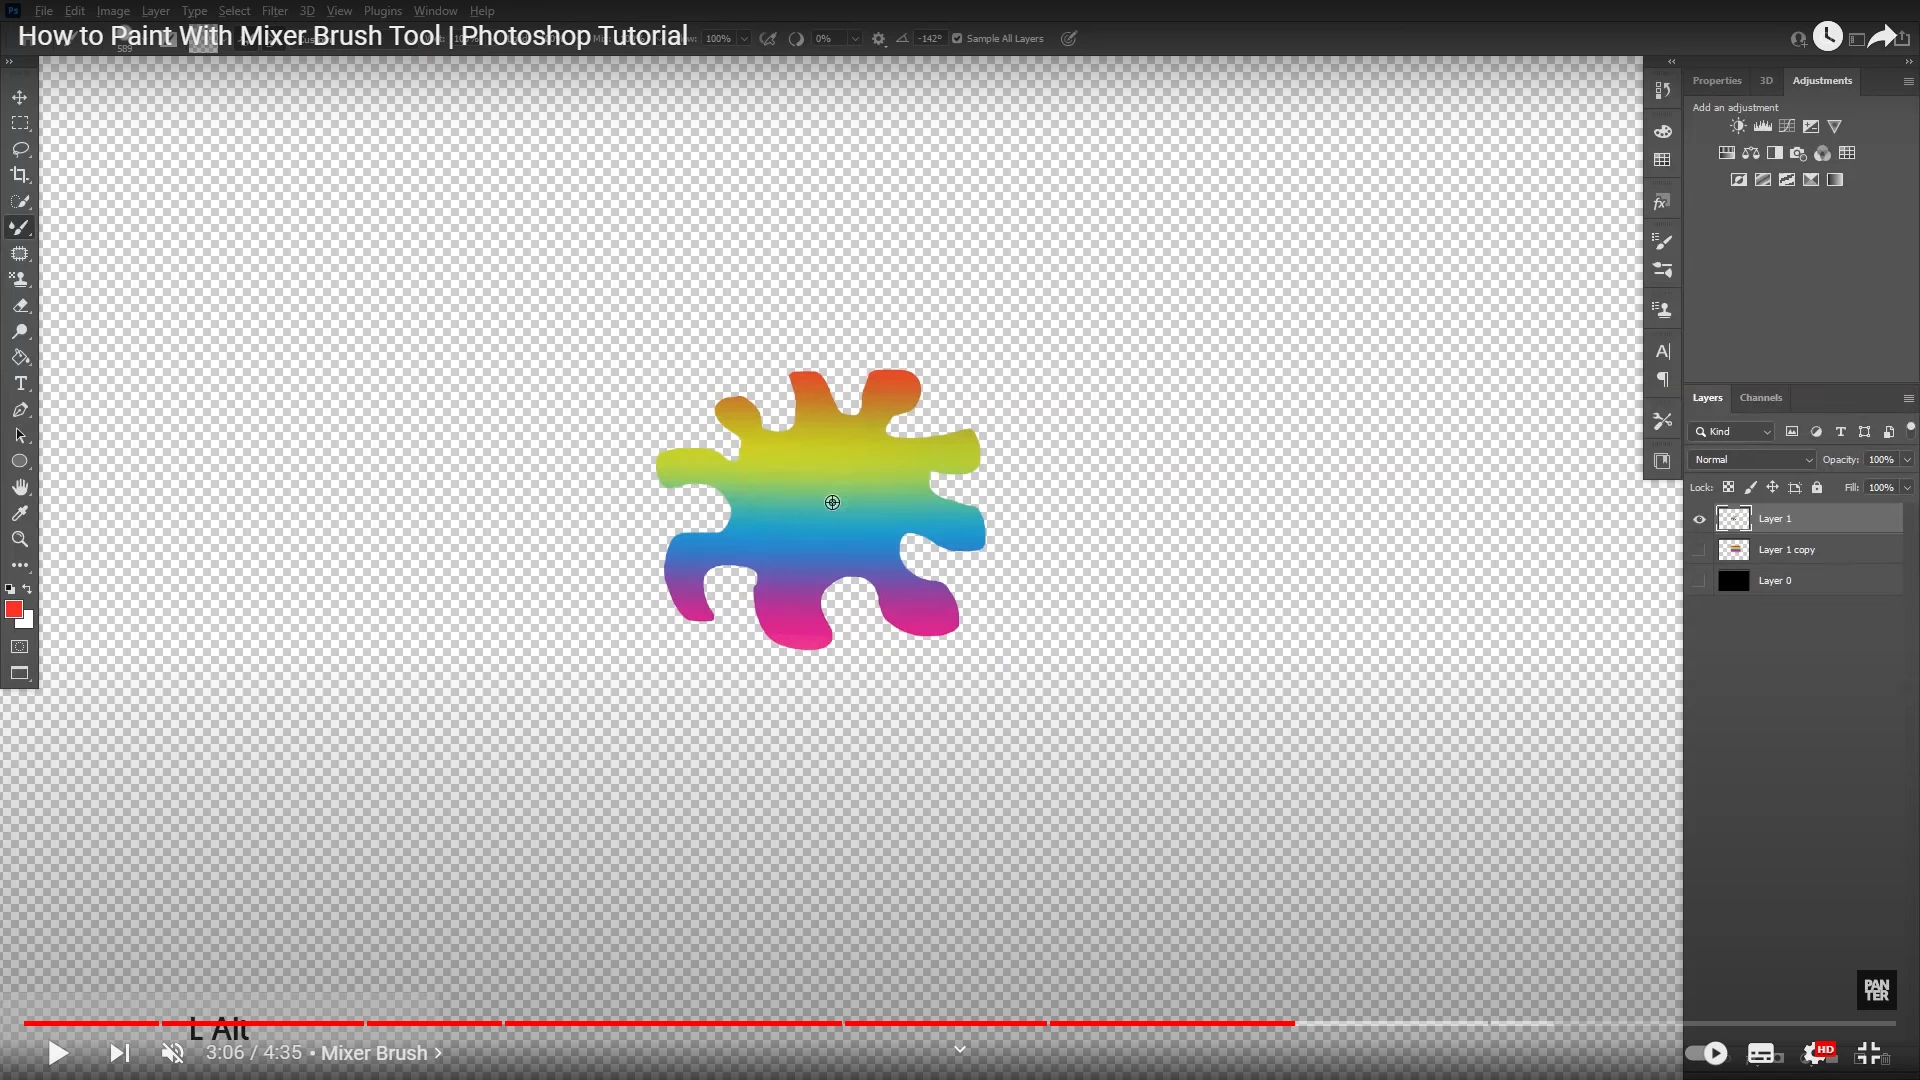Show Layer 1 copy visibility

[1699, 550]
